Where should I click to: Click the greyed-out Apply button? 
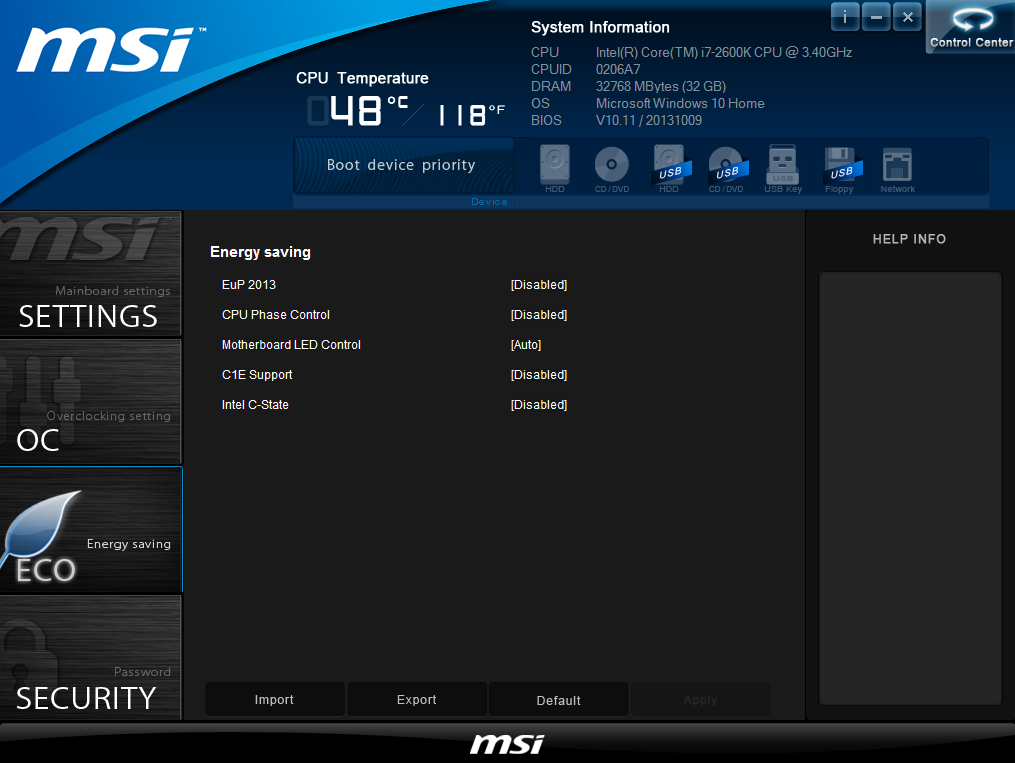click(700, 700)
